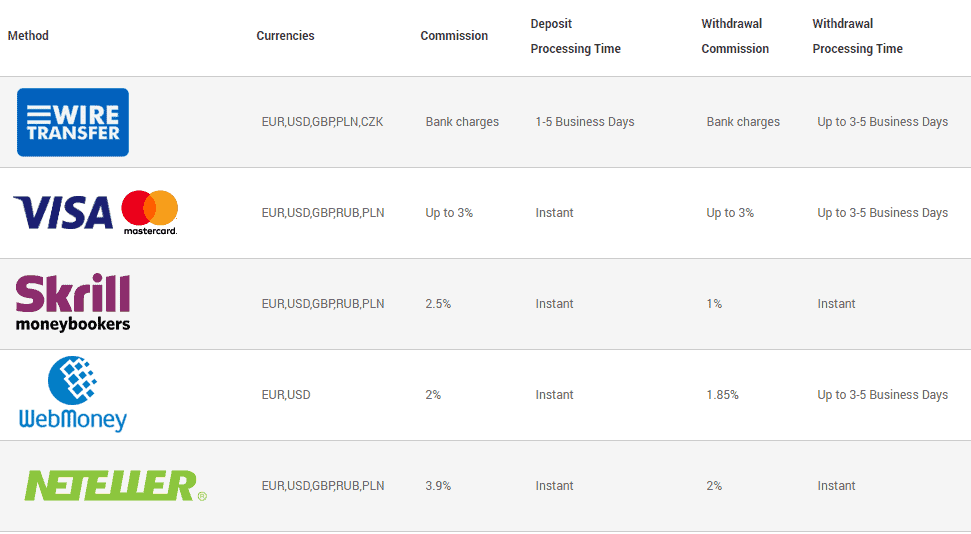Viewport: 971px width, 534px height.
Task: Click the Skrill 2.5% commission cell
Action: click(438, 304)
